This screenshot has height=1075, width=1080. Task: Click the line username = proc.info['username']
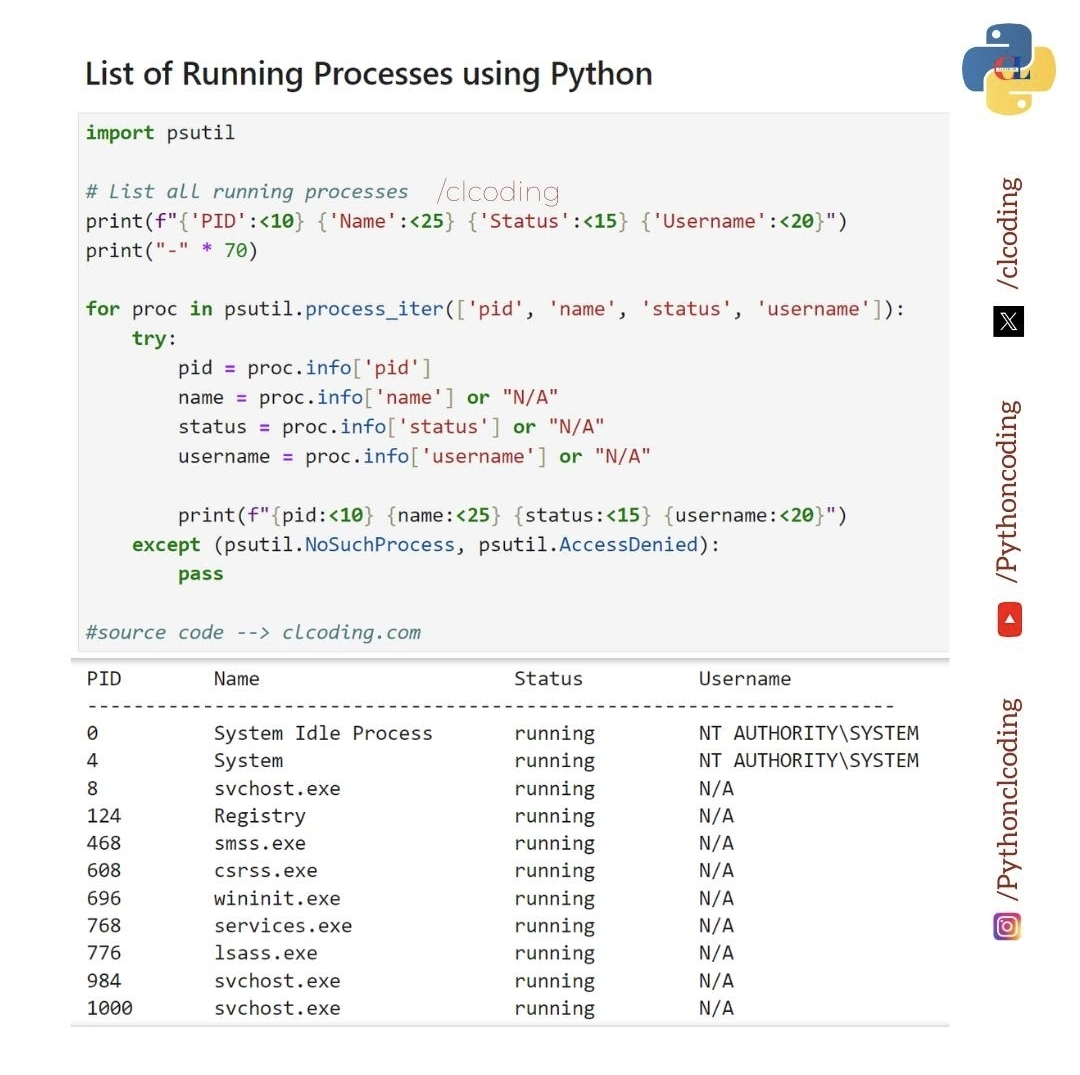click(x=414, y=457)
